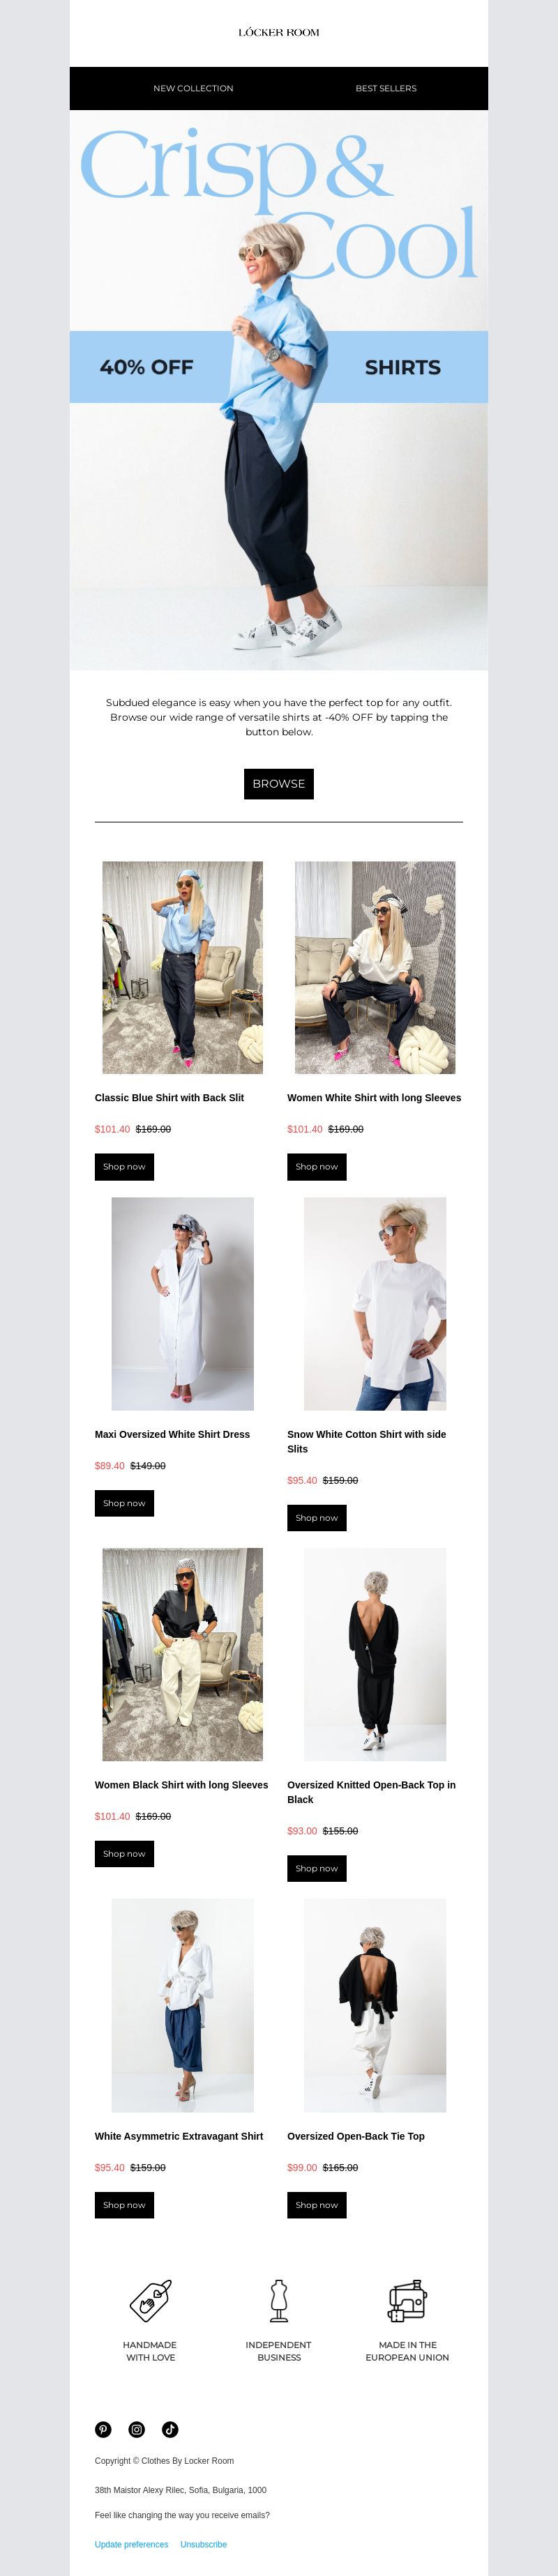Click the Locker Room logo
Viewport: 558px width, 2576px height.
pyautogui.click(x=279, y=33)
